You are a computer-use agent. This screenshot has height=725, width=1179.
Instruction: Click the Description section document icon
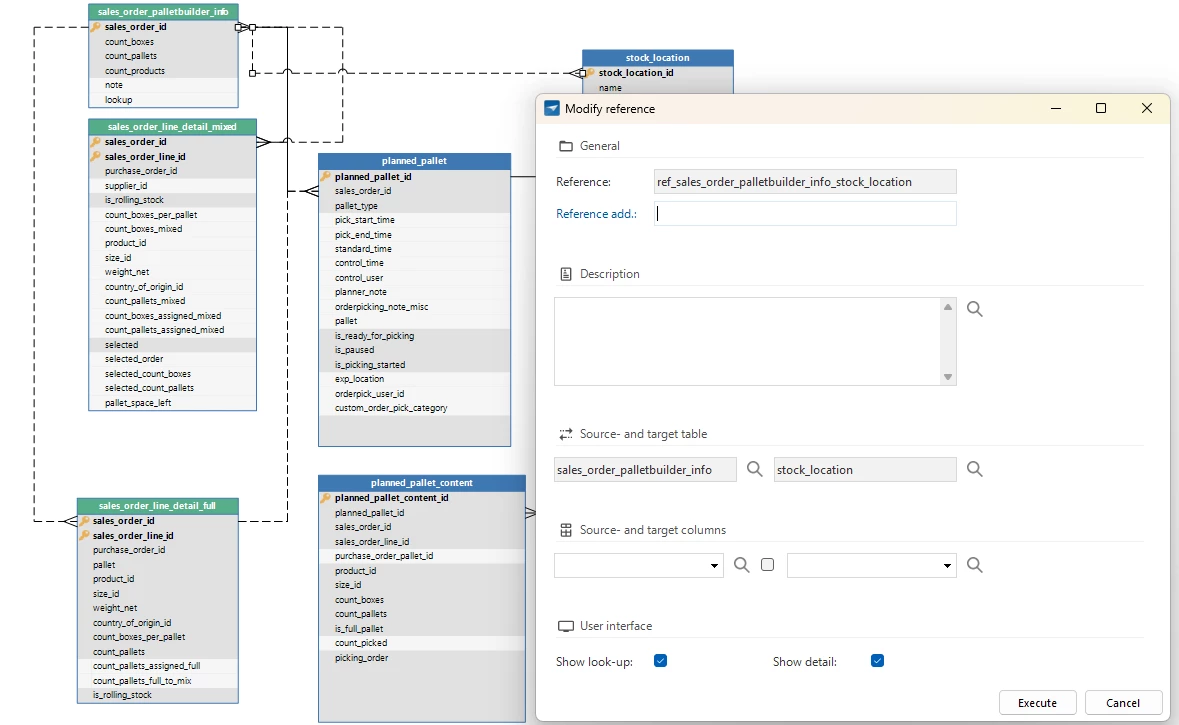coord(565,274)
